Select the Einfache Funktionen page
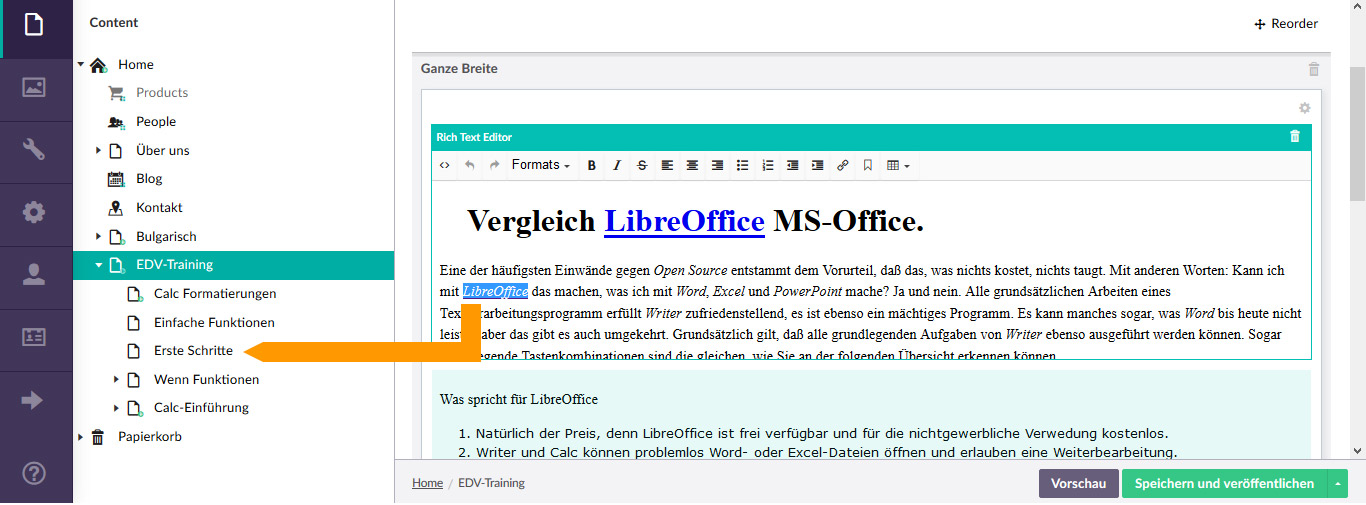 pos(214,322)
